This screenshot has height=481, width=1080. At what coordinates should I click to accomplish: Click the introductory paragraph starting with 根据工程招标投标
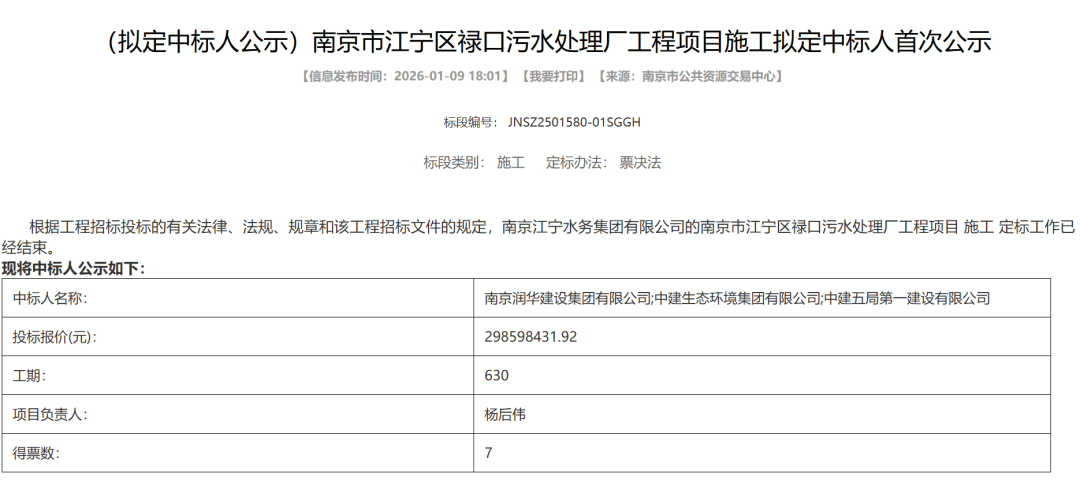(x=540, y=237)
